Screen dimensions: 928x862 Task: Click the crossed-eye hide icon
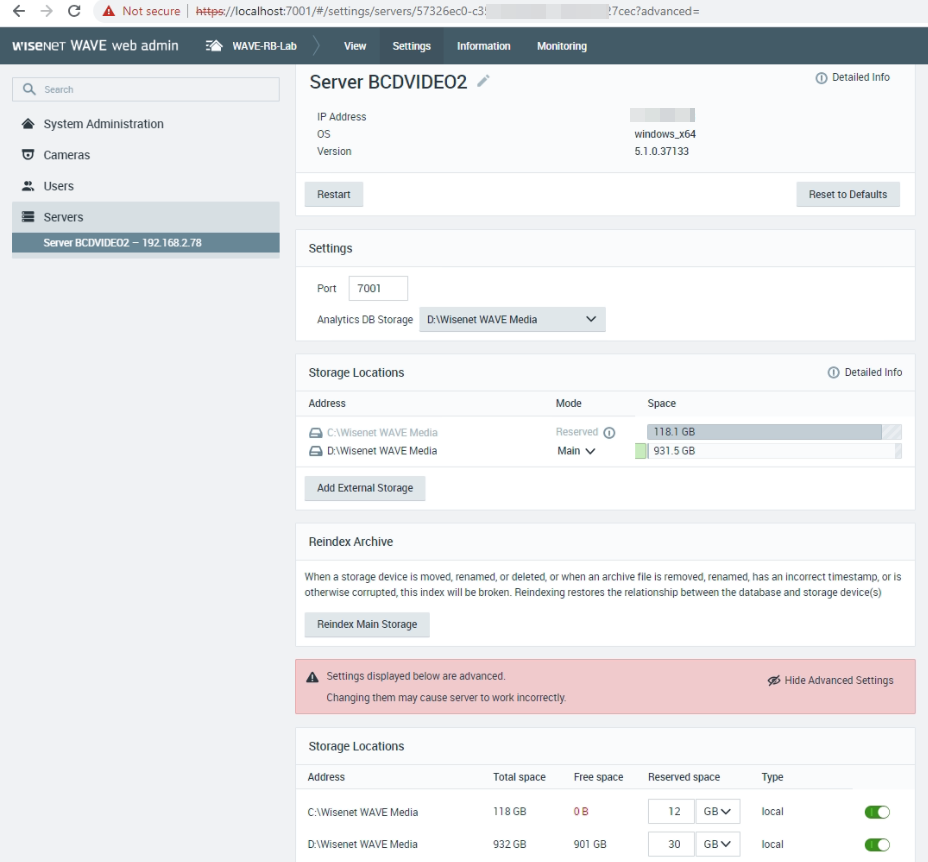[x=774, y=680]
